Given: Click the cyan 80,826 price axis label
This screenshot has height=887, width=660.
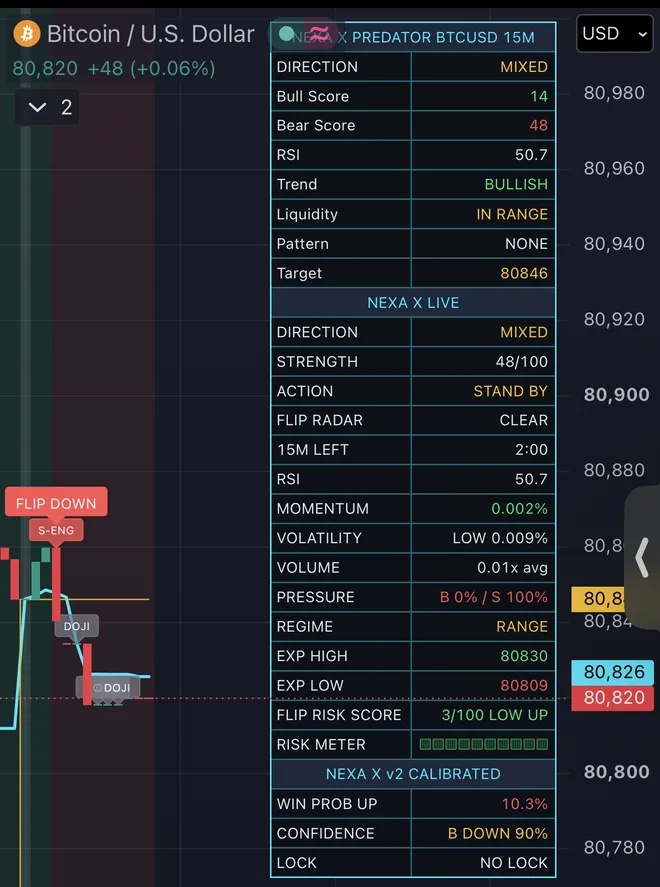Looking at the screenshot, I should pos(613,672).
